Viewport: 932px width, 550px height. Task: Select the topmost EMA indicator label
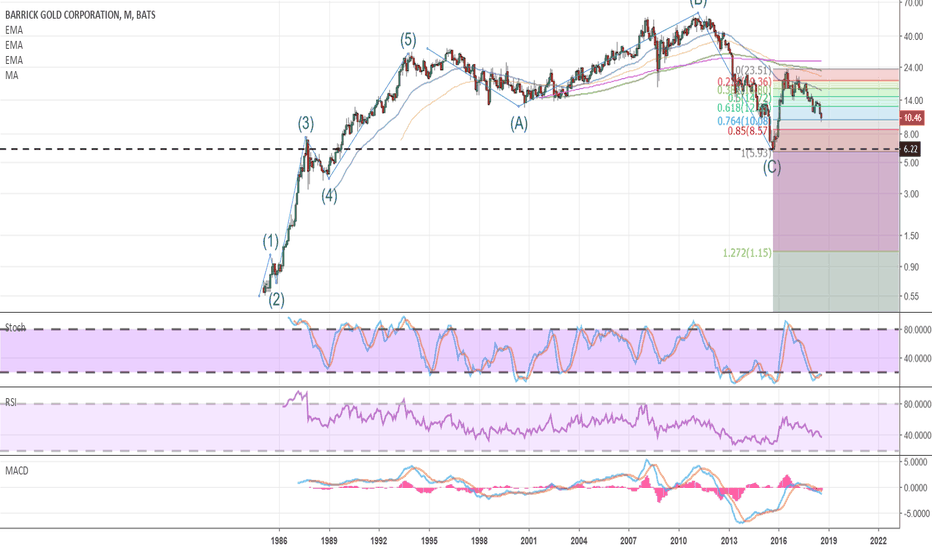[x=14, y=30]
